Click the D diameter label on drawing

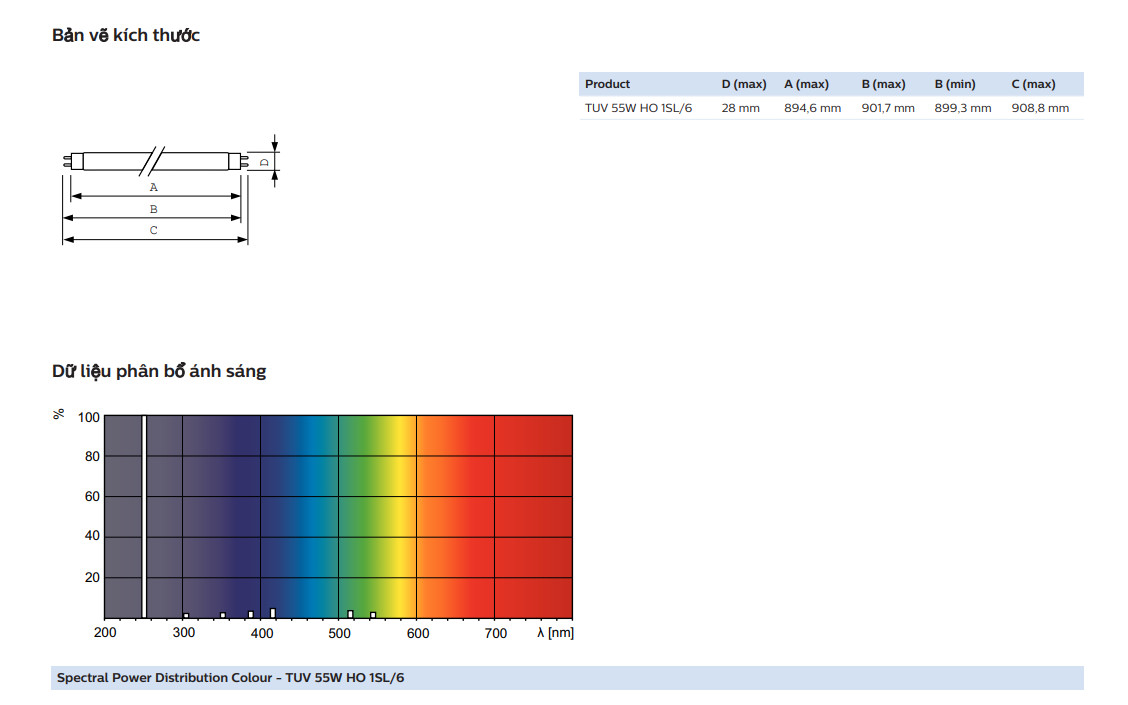point(264,161)
